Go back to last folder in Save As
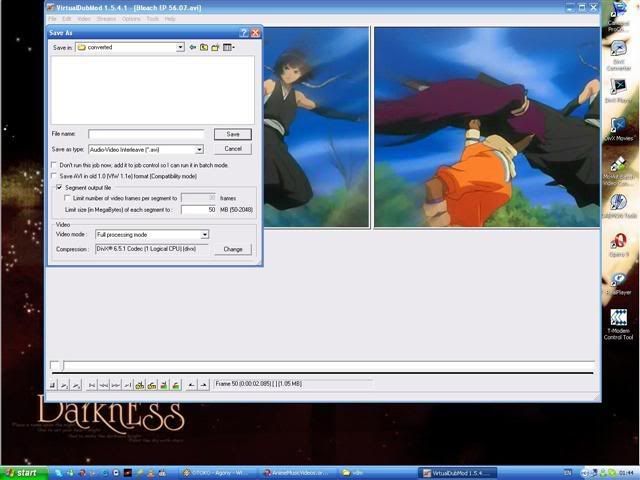Image resolution: width=640 pixels, height=480 pixels. tap(192, 47)
